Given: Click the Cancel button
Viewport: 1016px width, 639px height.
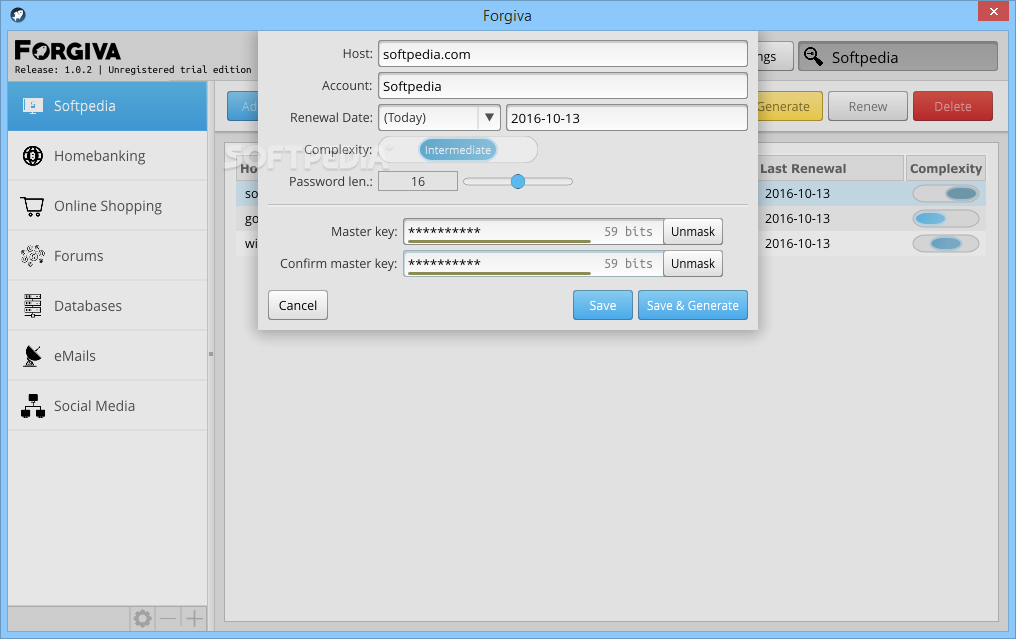Looking at the screenshot, I should [x=297, y=305].
